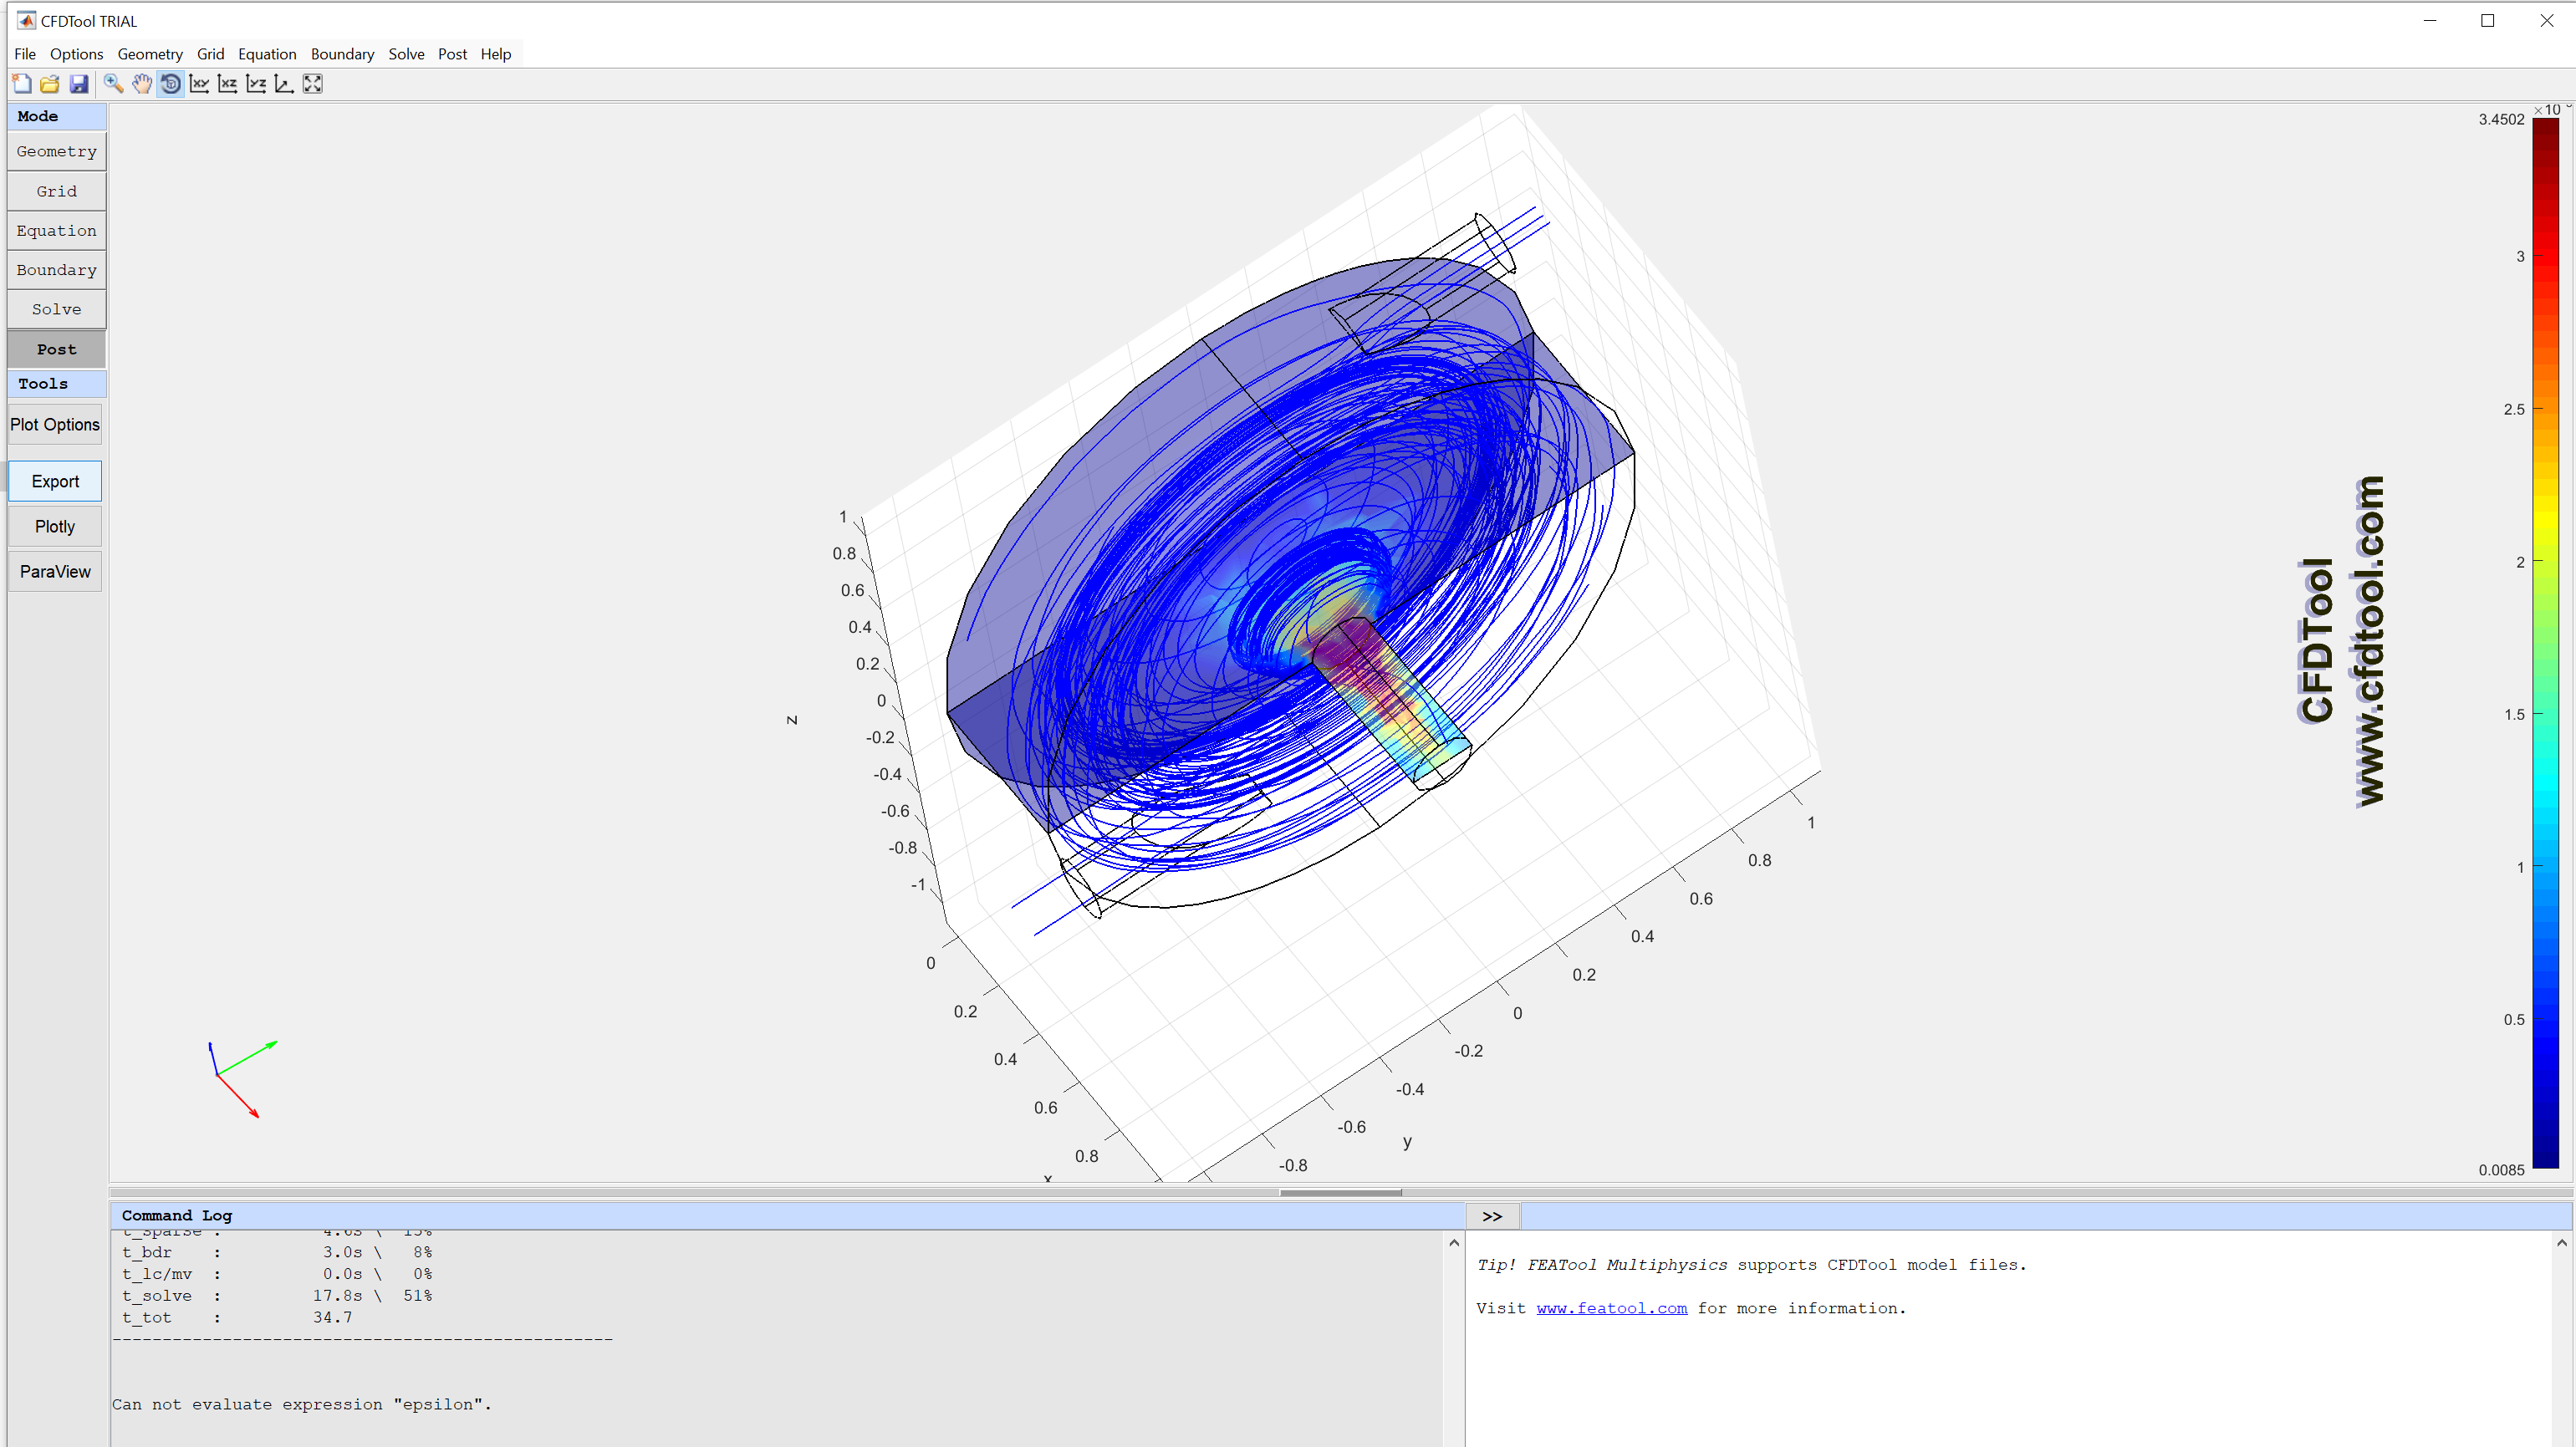The width and height of the screenshot is (2576, 1447).
Task: Open the Boundary menu
Action: (342, 54)
